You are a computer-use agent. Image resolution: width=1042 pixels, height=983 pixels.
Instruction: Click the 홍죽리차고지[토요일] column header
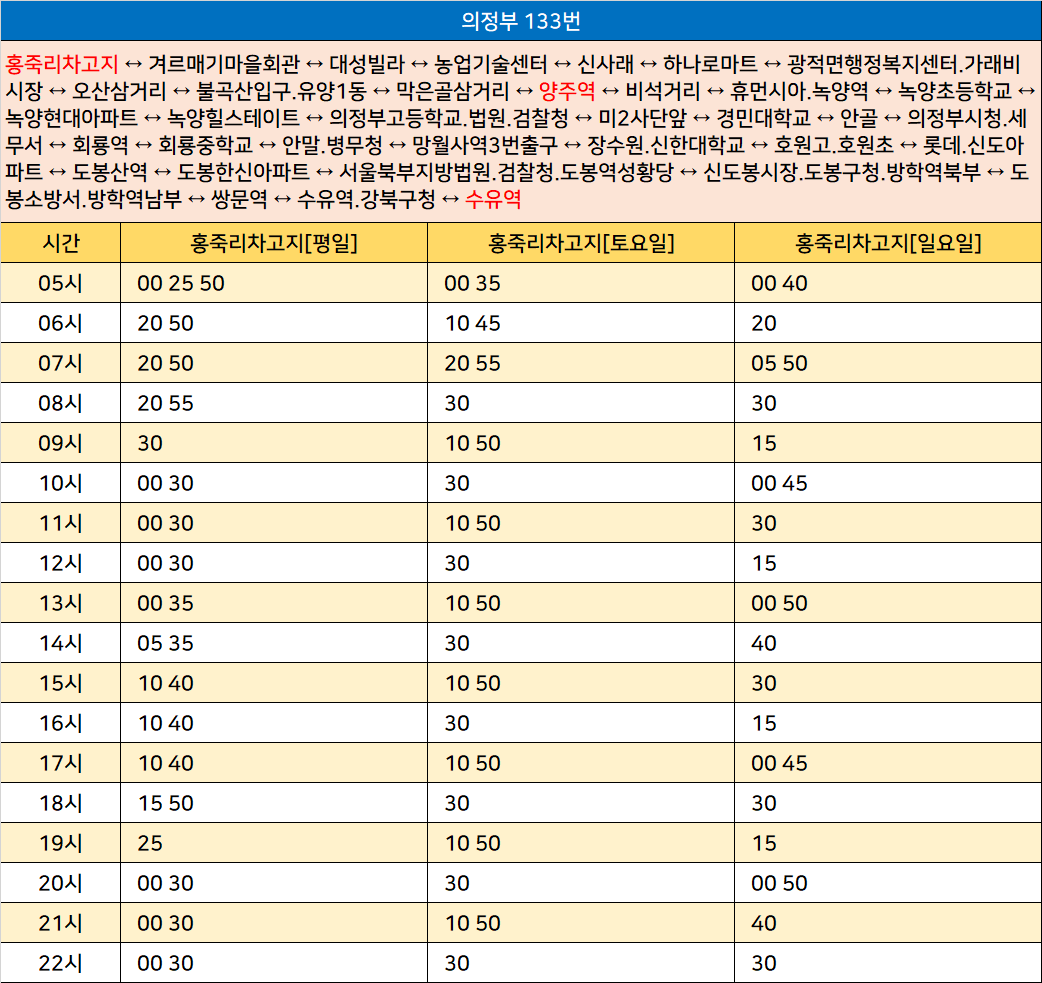click(x=581, y=243)
